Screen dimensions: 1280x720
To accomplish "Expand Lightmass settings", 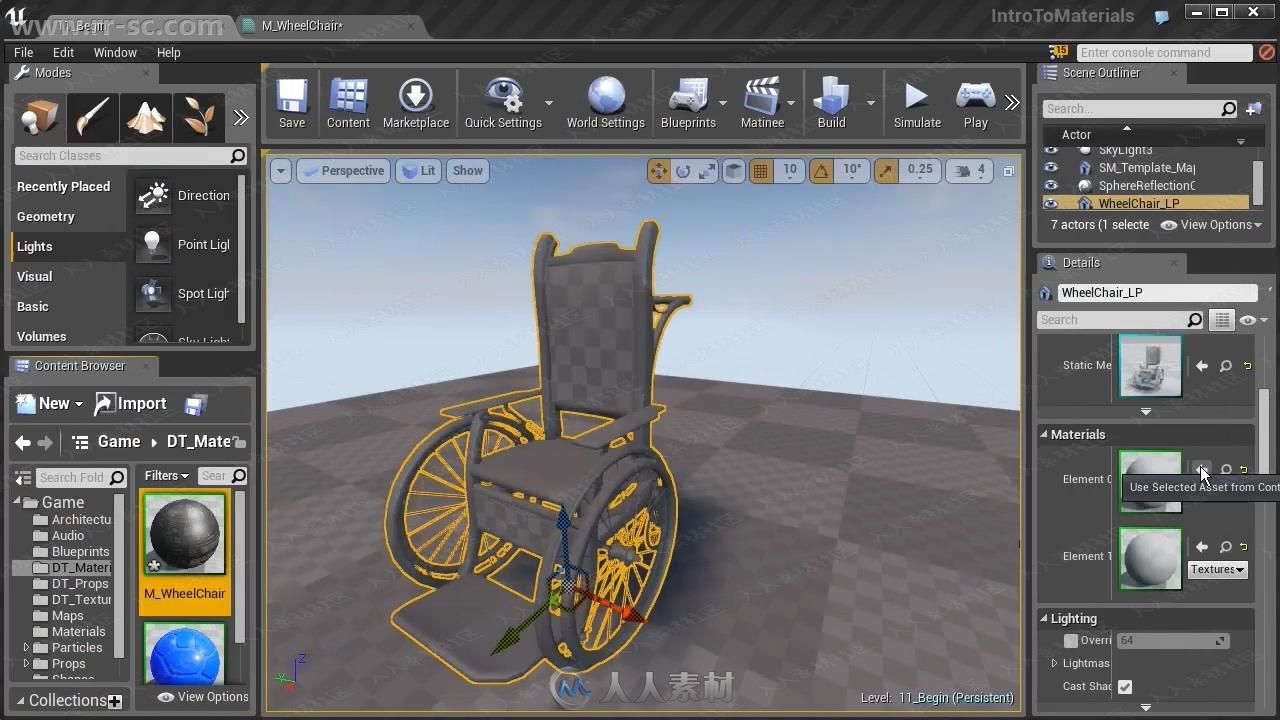I will (1054, 663).
